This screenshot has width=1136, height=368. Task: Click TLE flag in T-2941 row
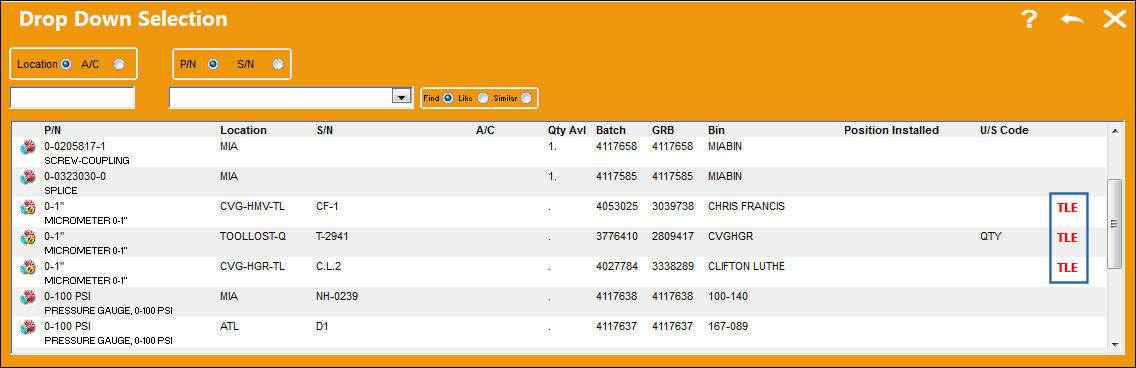pyautogui.click(x=1068, y=238)
